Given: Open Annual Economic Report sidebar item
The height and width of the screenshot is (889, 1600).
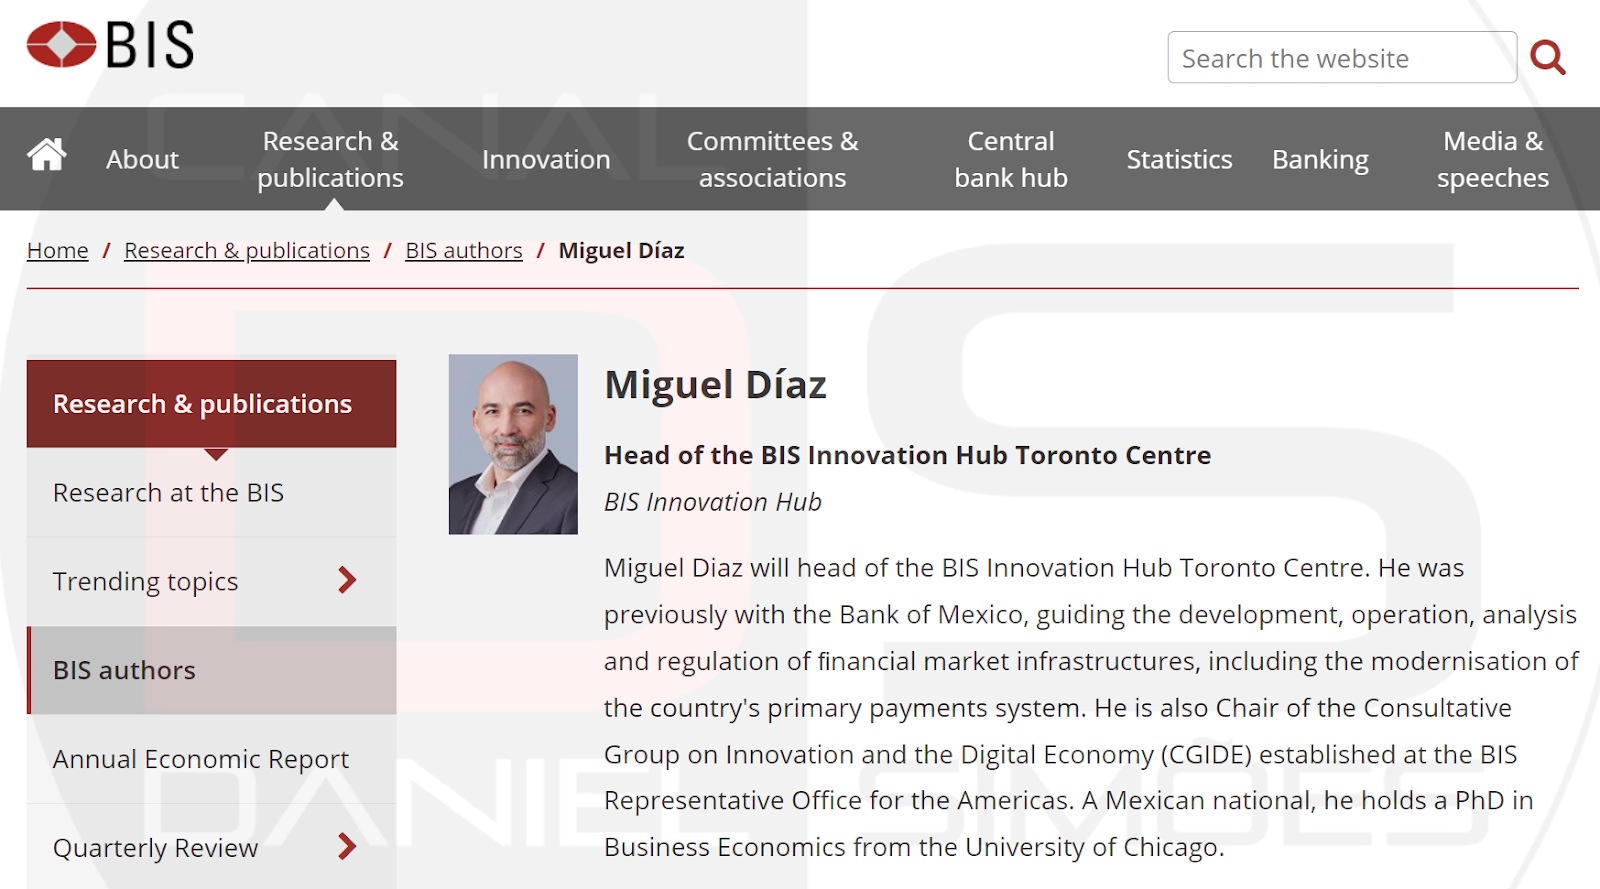Looking at the screenshot, I should pos(212,759).
